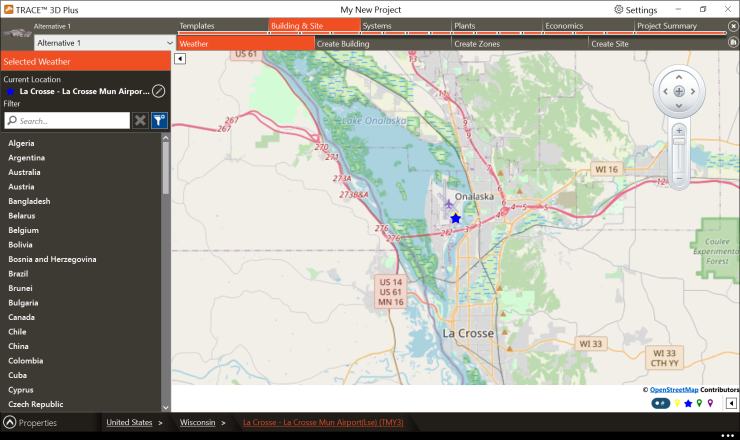Clear the filter with the X icon
Viewport: 740px width, 440px height.
(140, 120)
